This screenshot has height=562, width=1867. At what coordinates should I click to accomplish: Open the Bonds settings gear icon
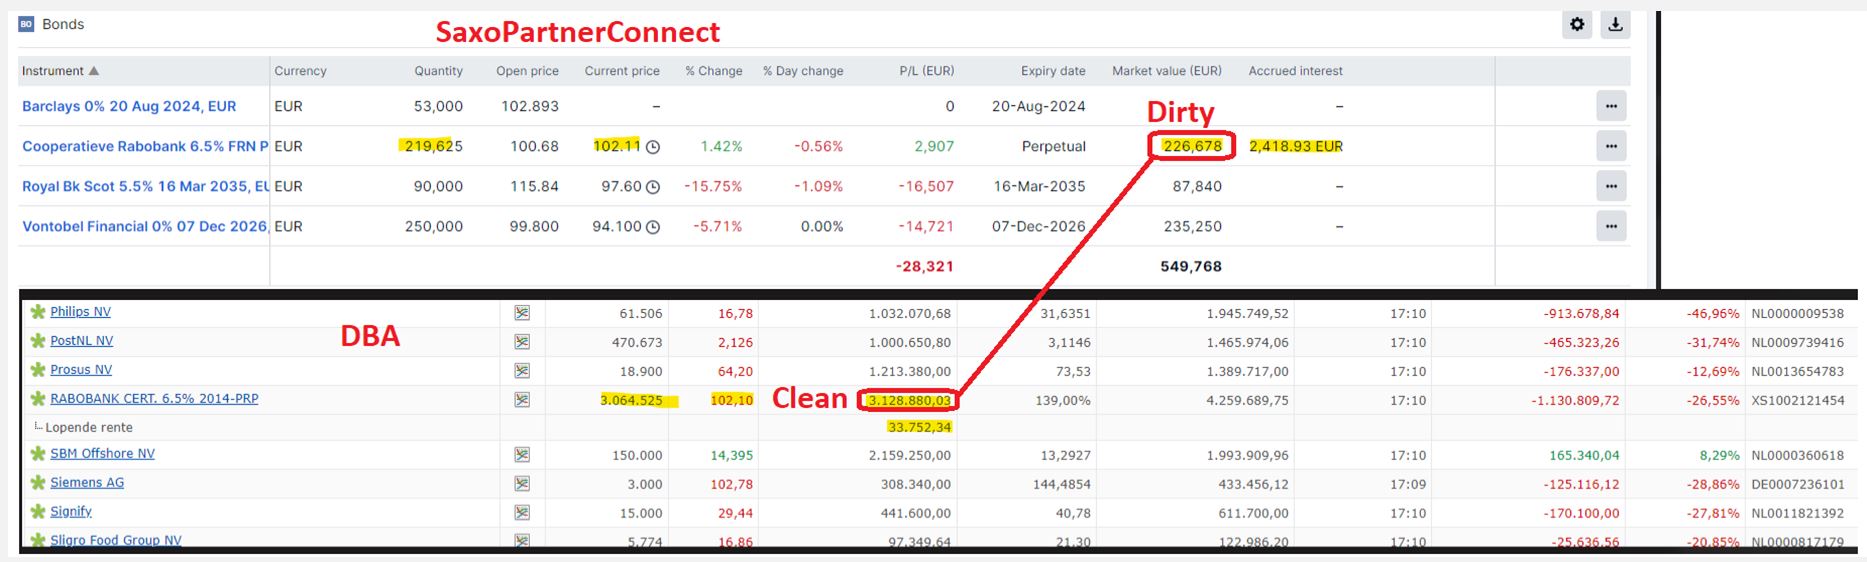pyautogui.click(x=1577, y=25)
